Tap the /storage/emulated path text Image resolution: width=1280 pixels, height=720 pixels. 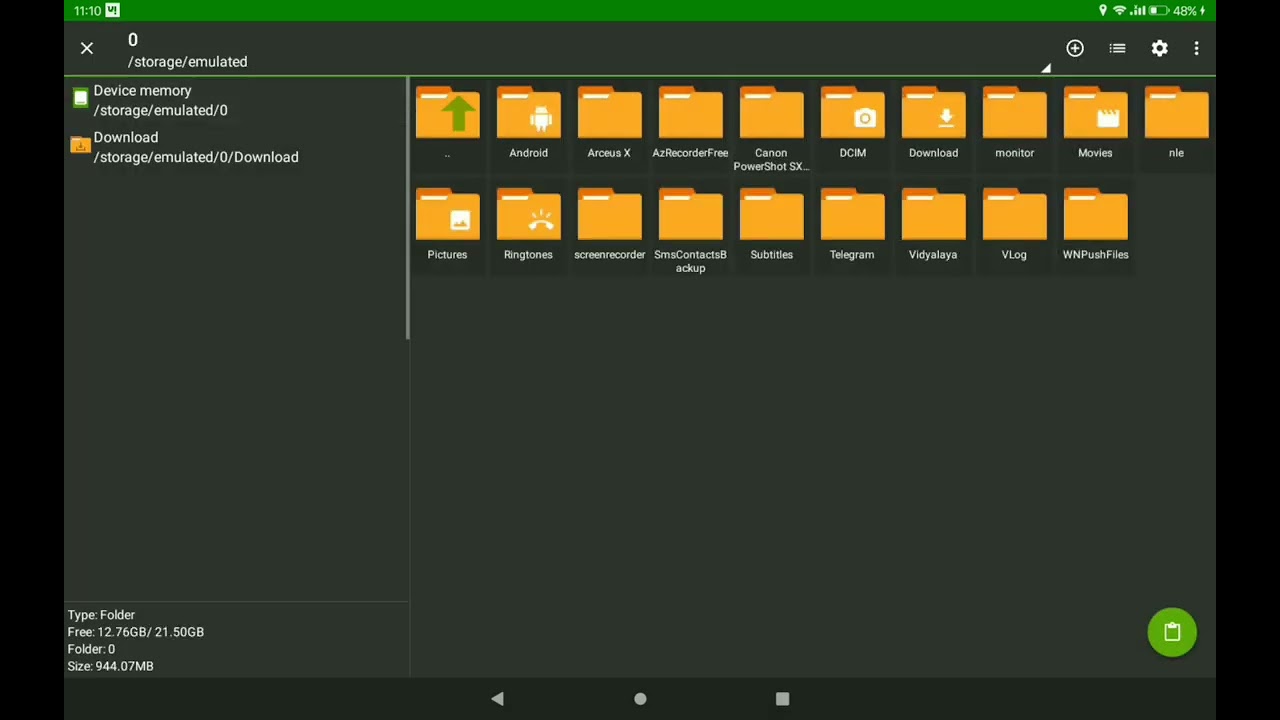(x=187, y=62)
